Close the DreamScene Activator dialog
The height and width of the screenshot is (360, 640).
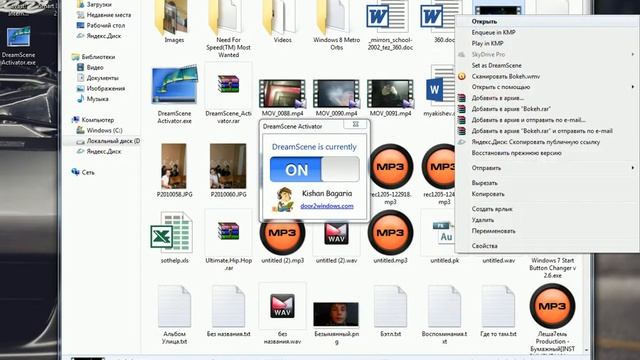coord(356,124)
